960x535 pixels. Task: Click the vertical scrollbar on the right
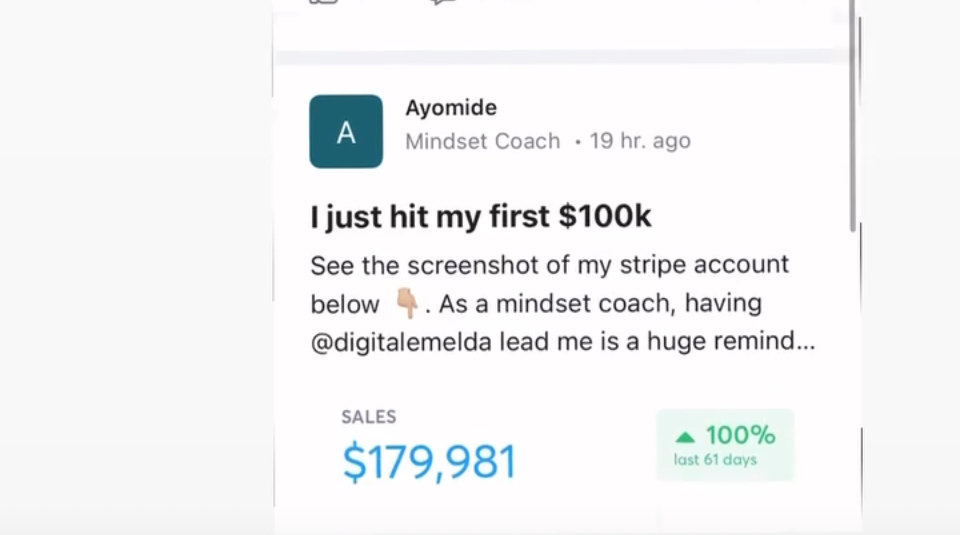click(x=853, y=116)
